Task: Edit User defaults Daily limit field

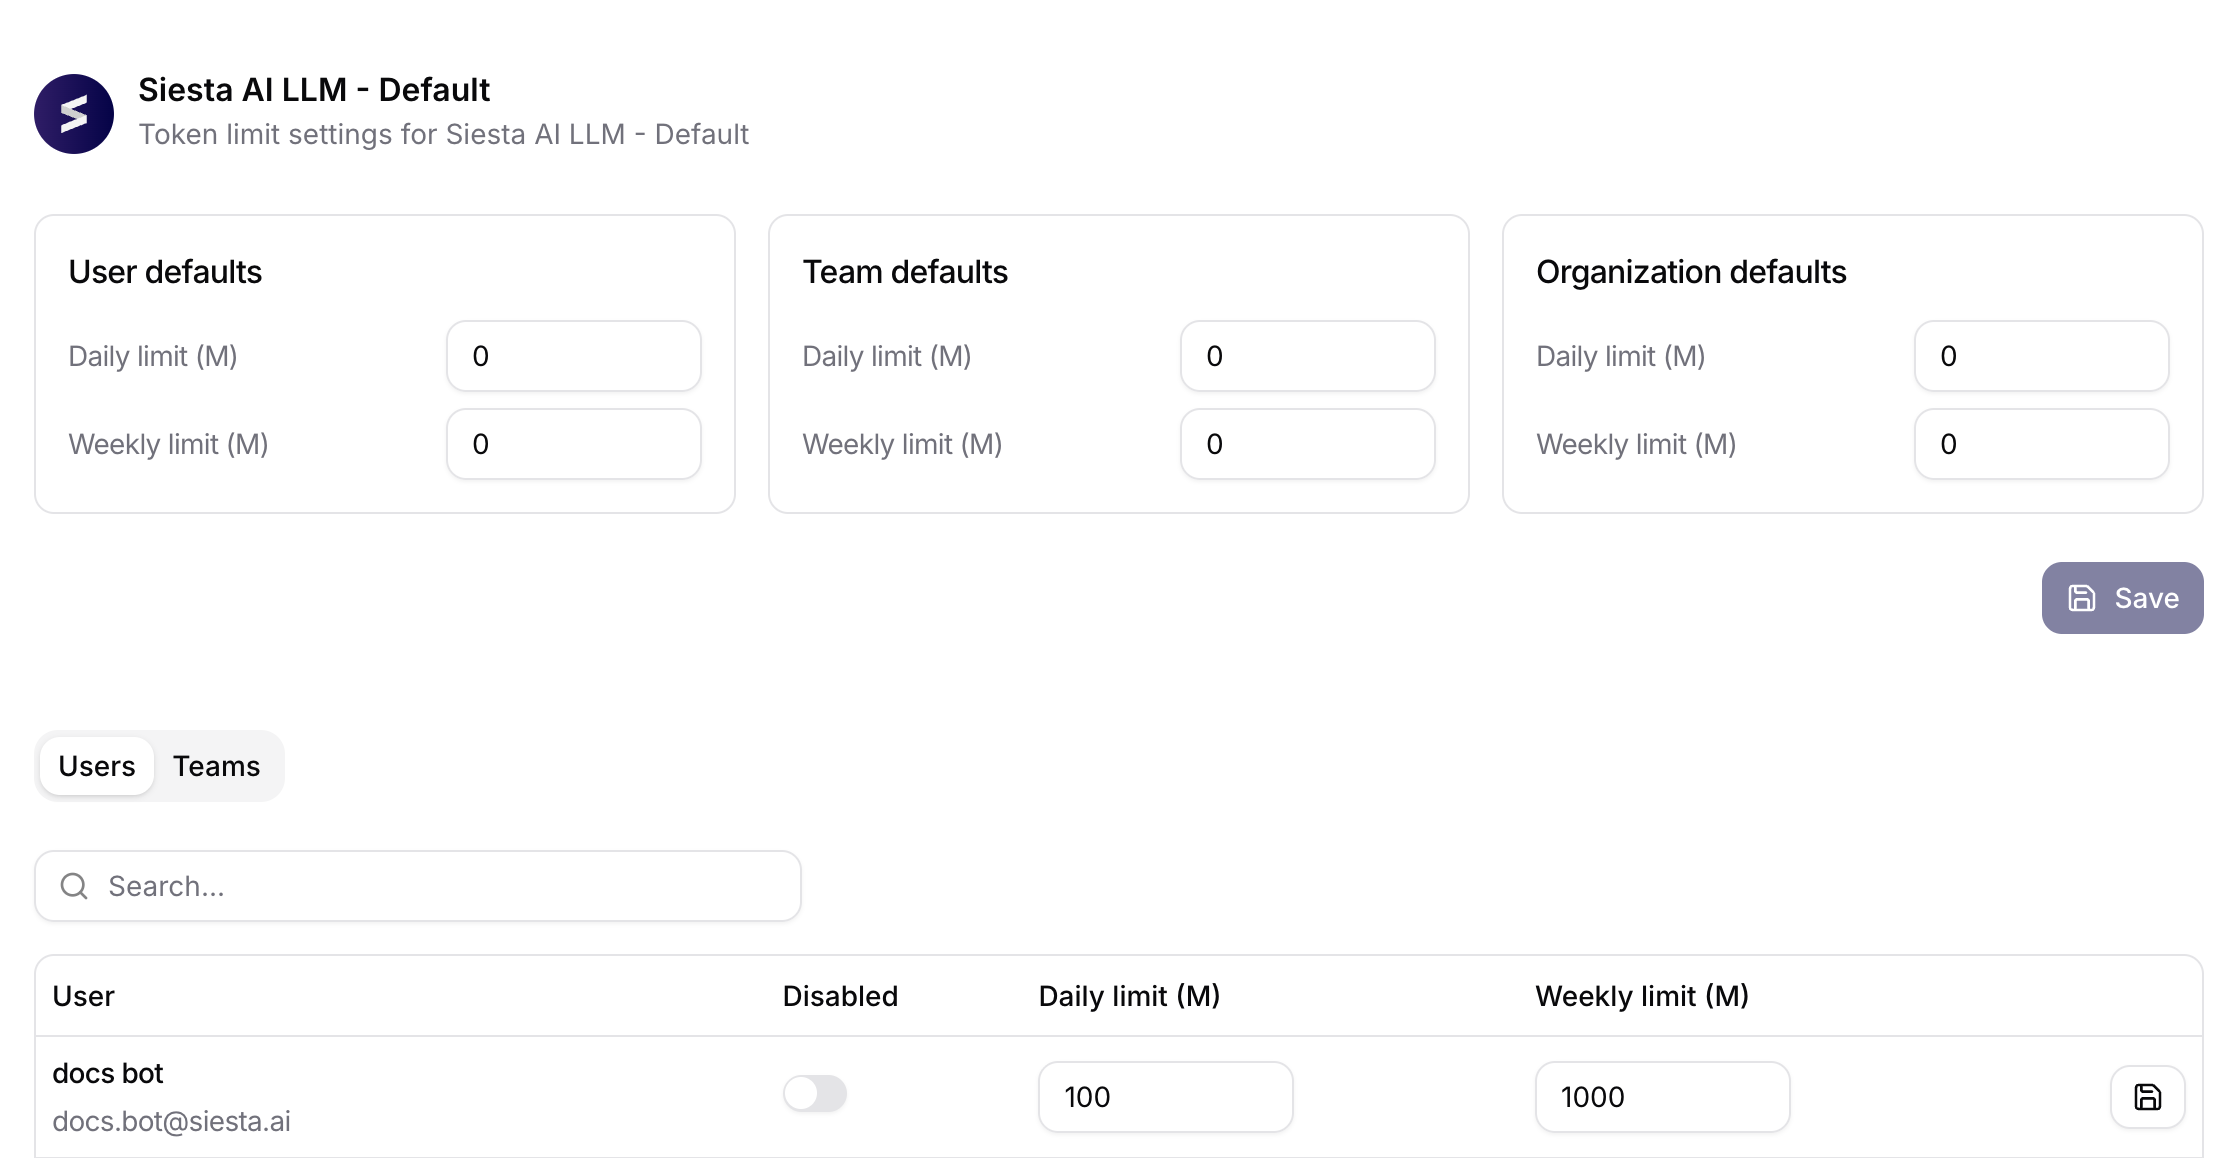Action: [574, 356]
